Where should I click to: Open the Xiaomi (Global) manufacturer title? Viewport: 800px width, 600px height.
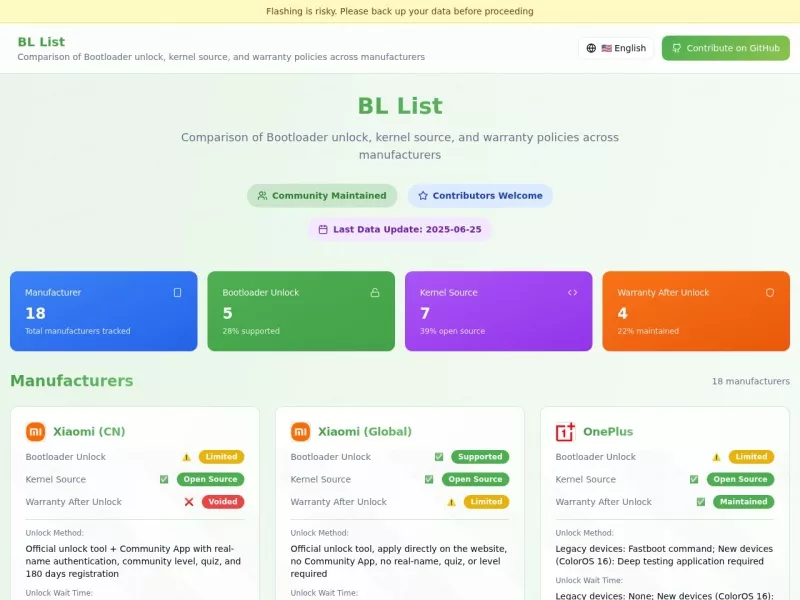coord(365,432)
